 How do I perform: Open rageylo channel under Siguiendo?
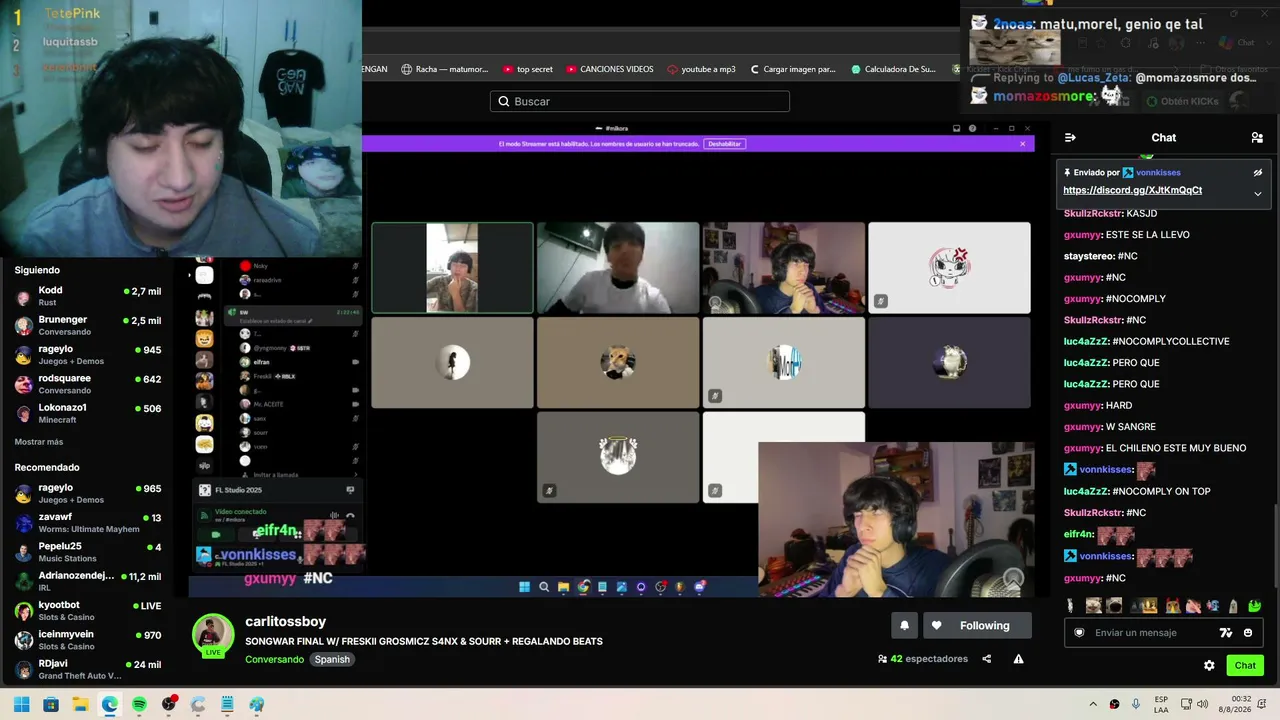coord(88,355)
